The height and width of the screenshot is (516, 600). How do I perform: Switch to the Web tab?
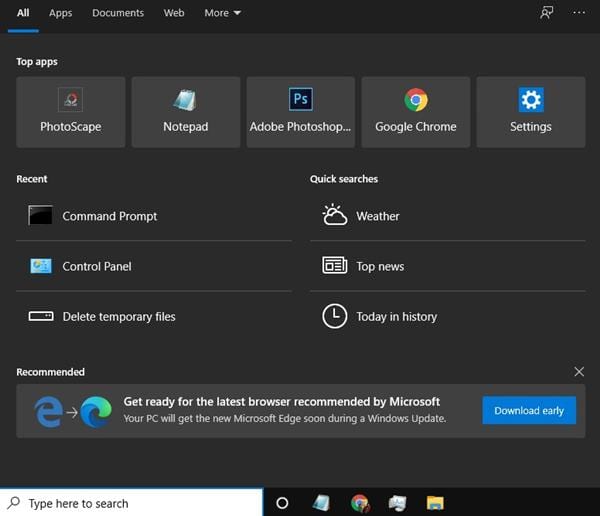174,13
